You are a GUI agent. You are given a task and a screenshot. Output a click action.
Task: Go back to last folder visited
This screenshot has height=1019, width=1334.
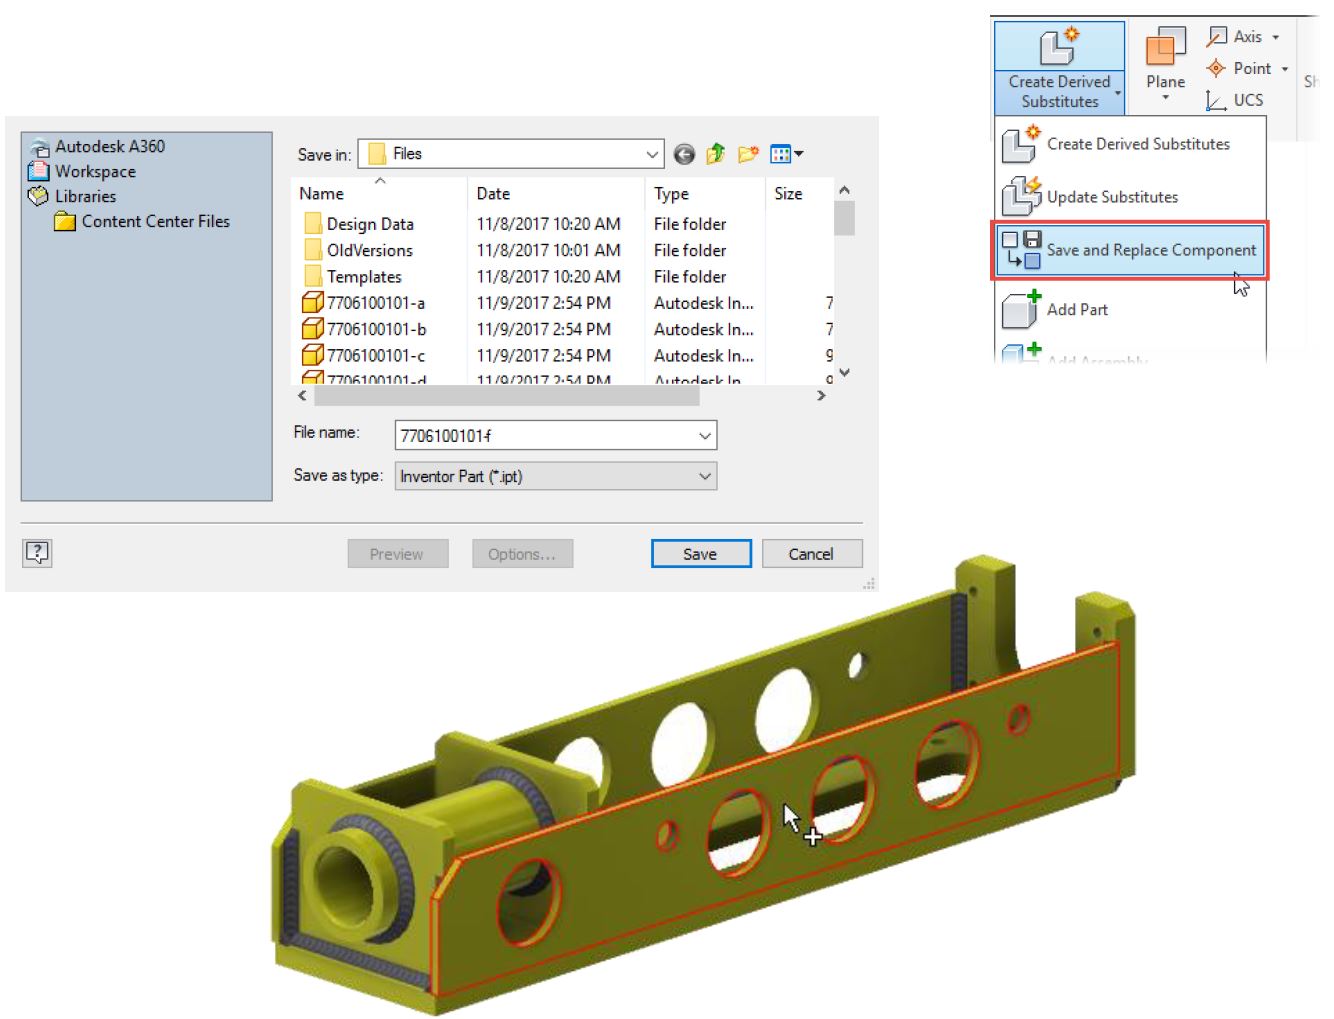684,154
